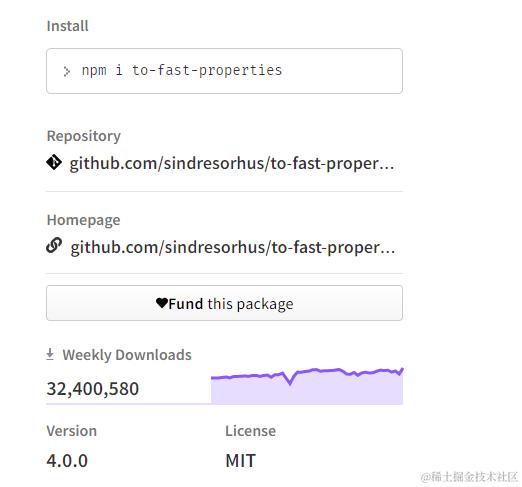Copy the npm i to-fast-properties command
Screen dimensions: 522x487
pyautogui.click(x=182, y=70)
